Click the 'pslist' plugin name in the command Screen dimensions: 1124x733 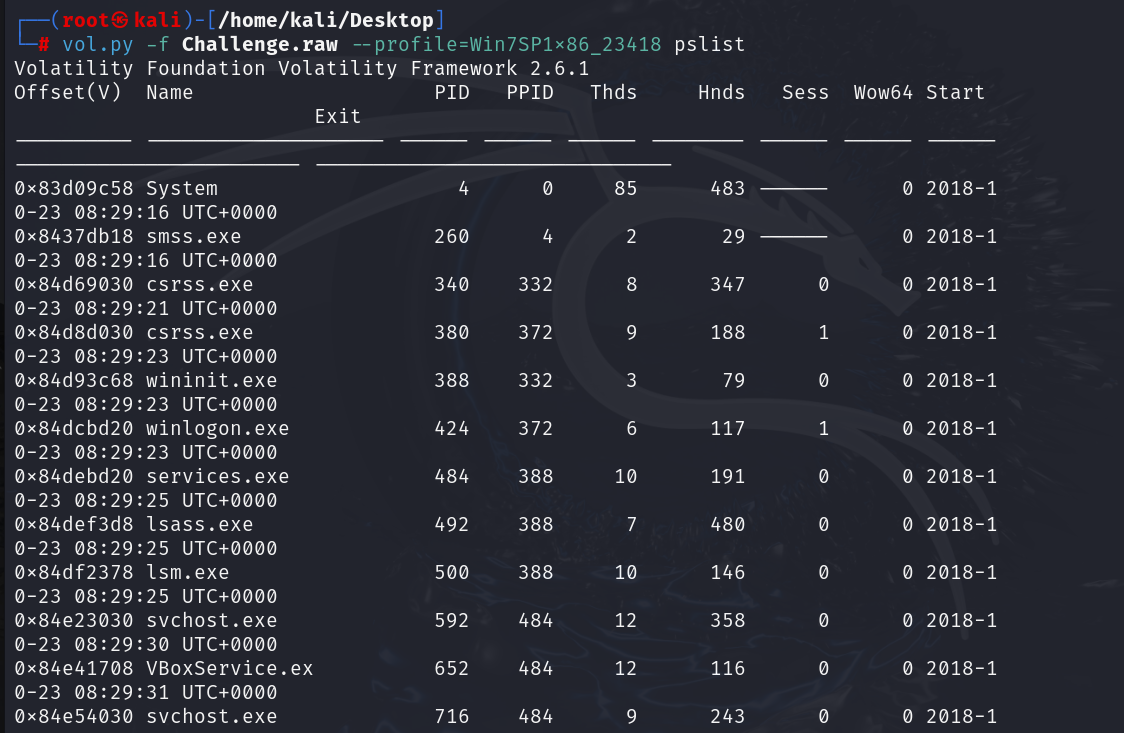(x=709, y=44)
